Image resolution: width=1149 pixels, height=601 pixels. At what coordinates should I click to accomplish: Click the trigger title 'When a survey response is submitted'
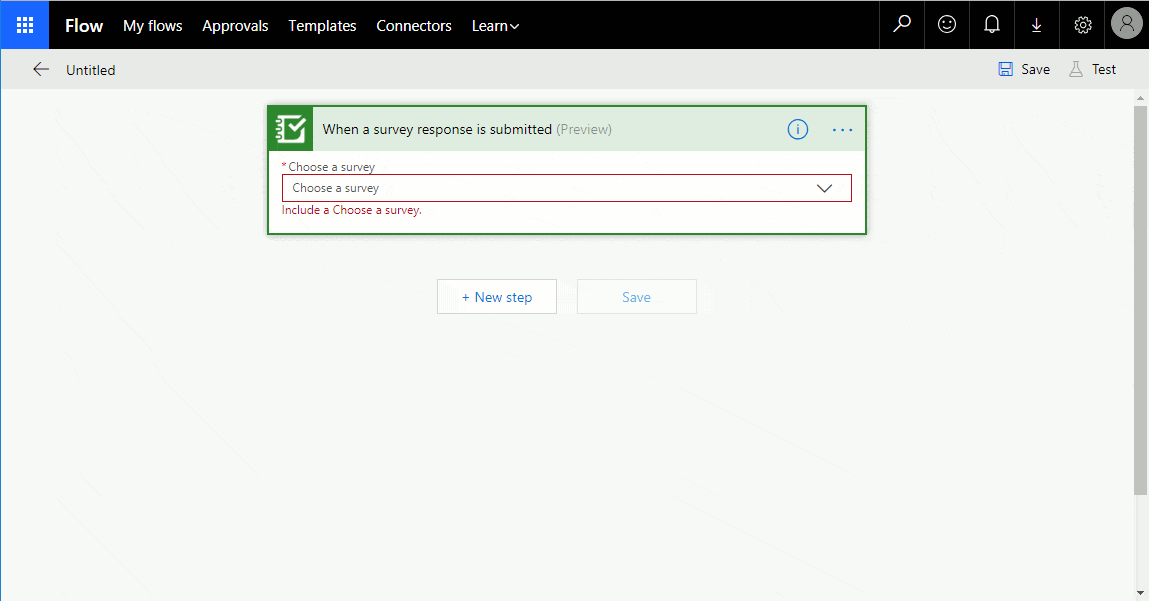tap(437, 129)
